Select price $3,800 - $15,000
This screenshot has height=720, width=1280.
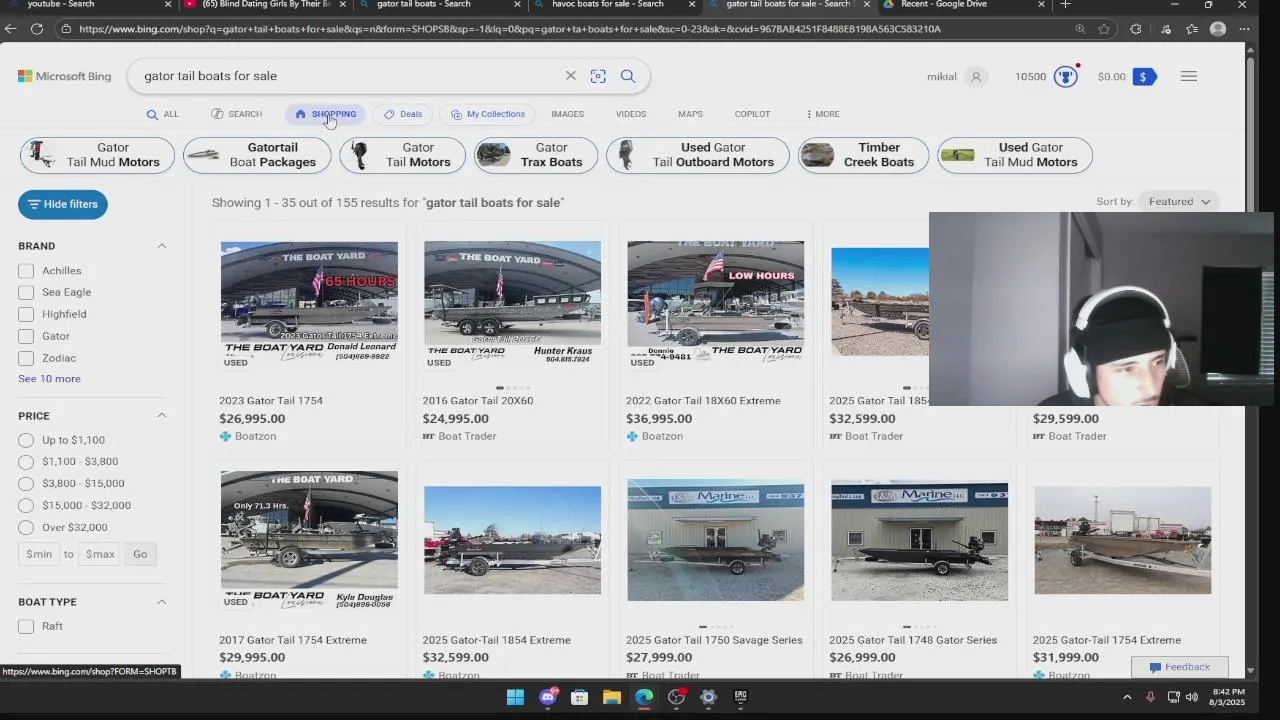(x=26, y=484)
